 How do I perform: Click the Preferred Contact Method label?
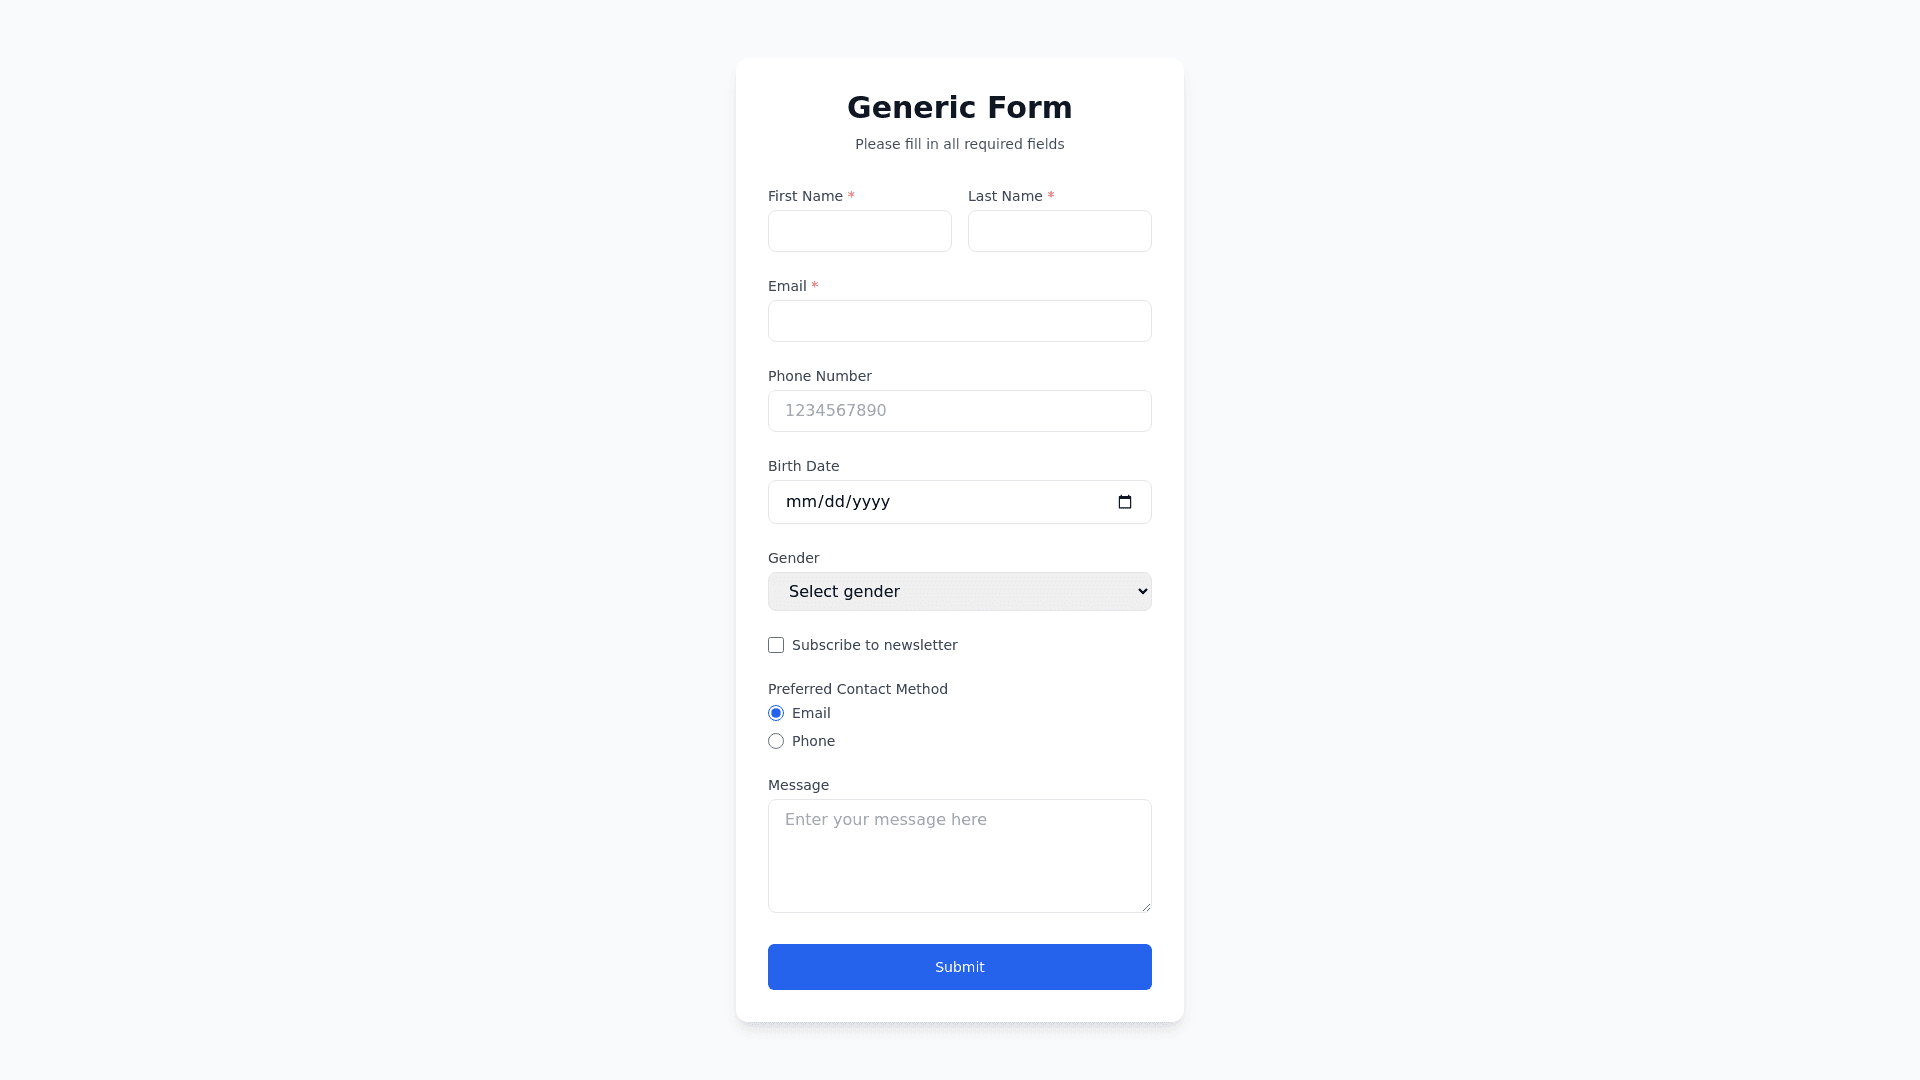click(x=857, y=689)
